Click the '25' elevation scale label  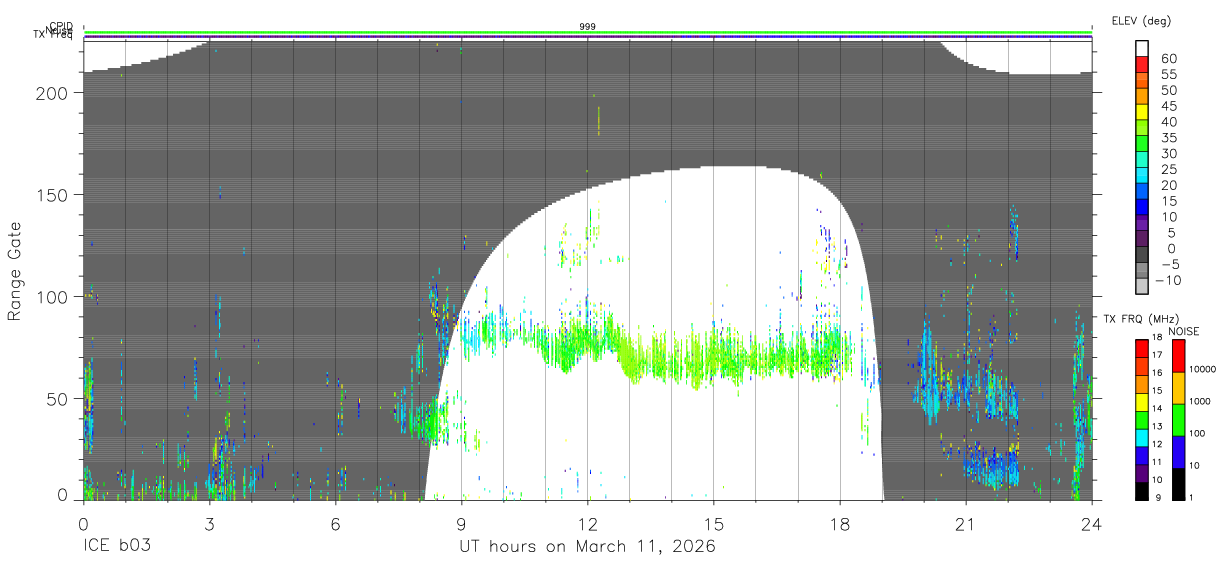(x=1168, y=169)
